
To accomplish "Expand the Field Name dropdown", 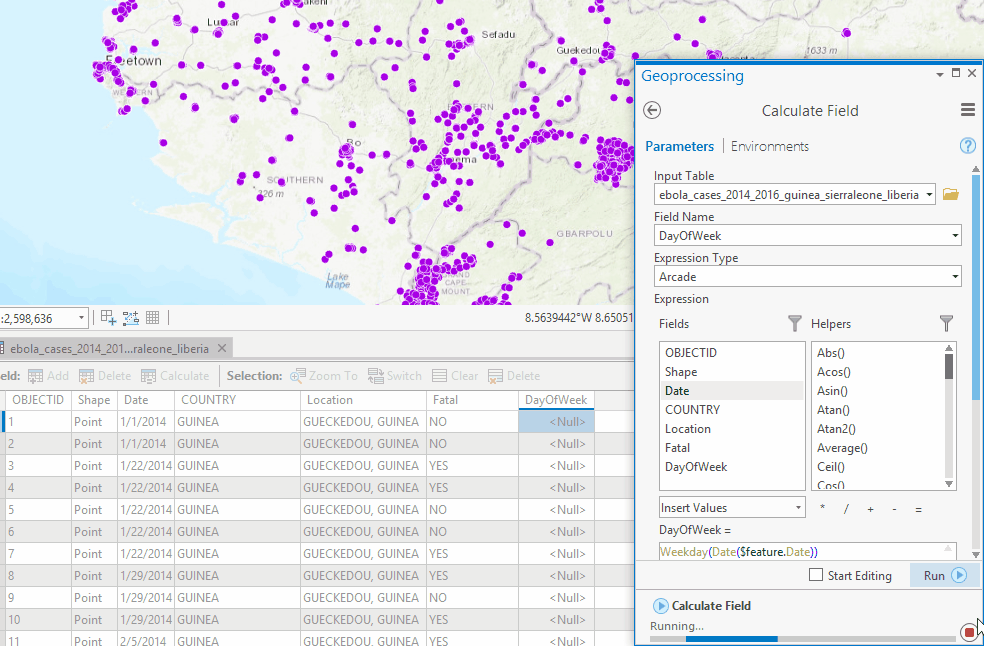I will (956, 236).
